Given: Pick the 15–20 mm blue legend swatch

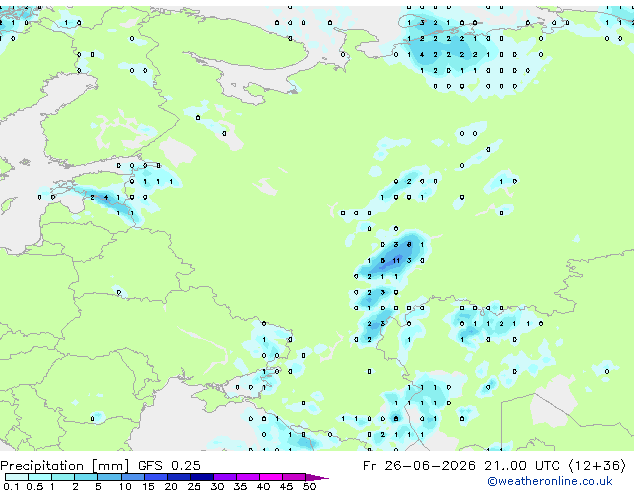Looking at the screenshot, I should click(155, 477).
